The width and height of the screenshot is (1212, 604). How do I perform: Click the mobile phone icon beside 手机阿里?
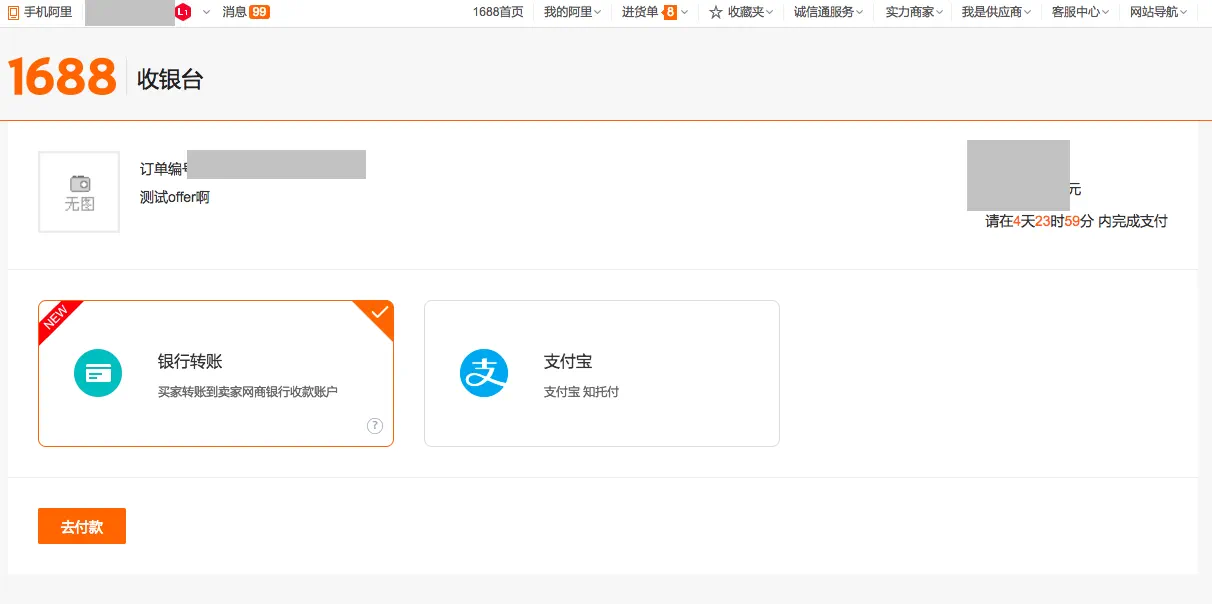click(14, 13)
